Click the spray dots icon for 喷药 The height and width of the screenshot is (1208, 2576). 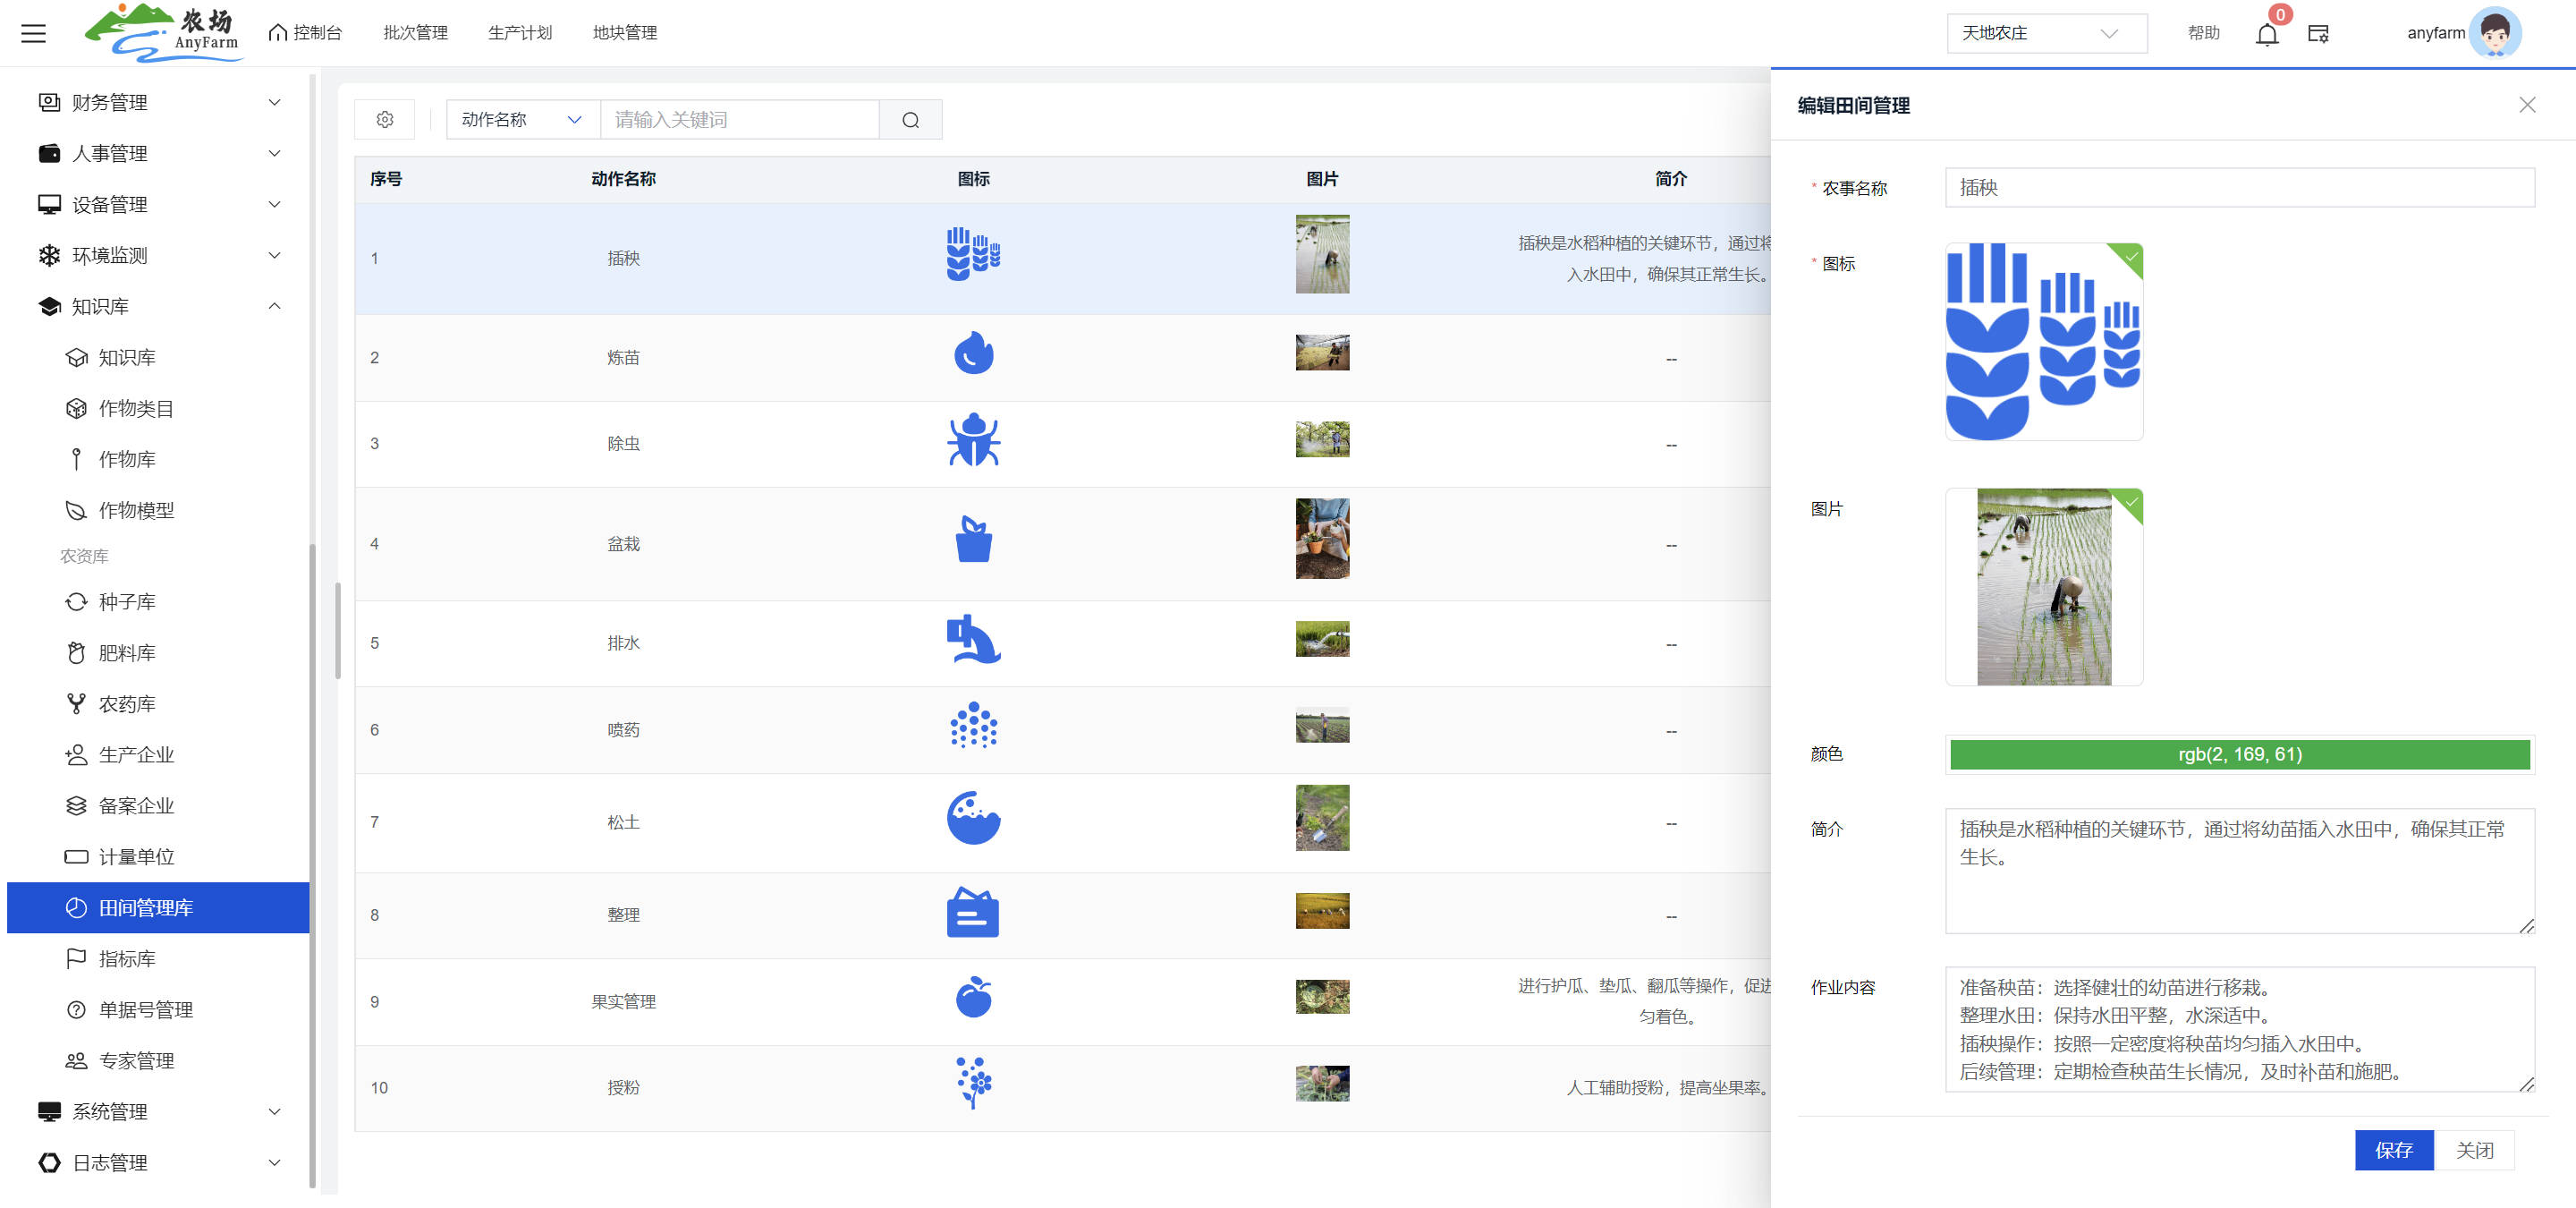tap(973, 726)
